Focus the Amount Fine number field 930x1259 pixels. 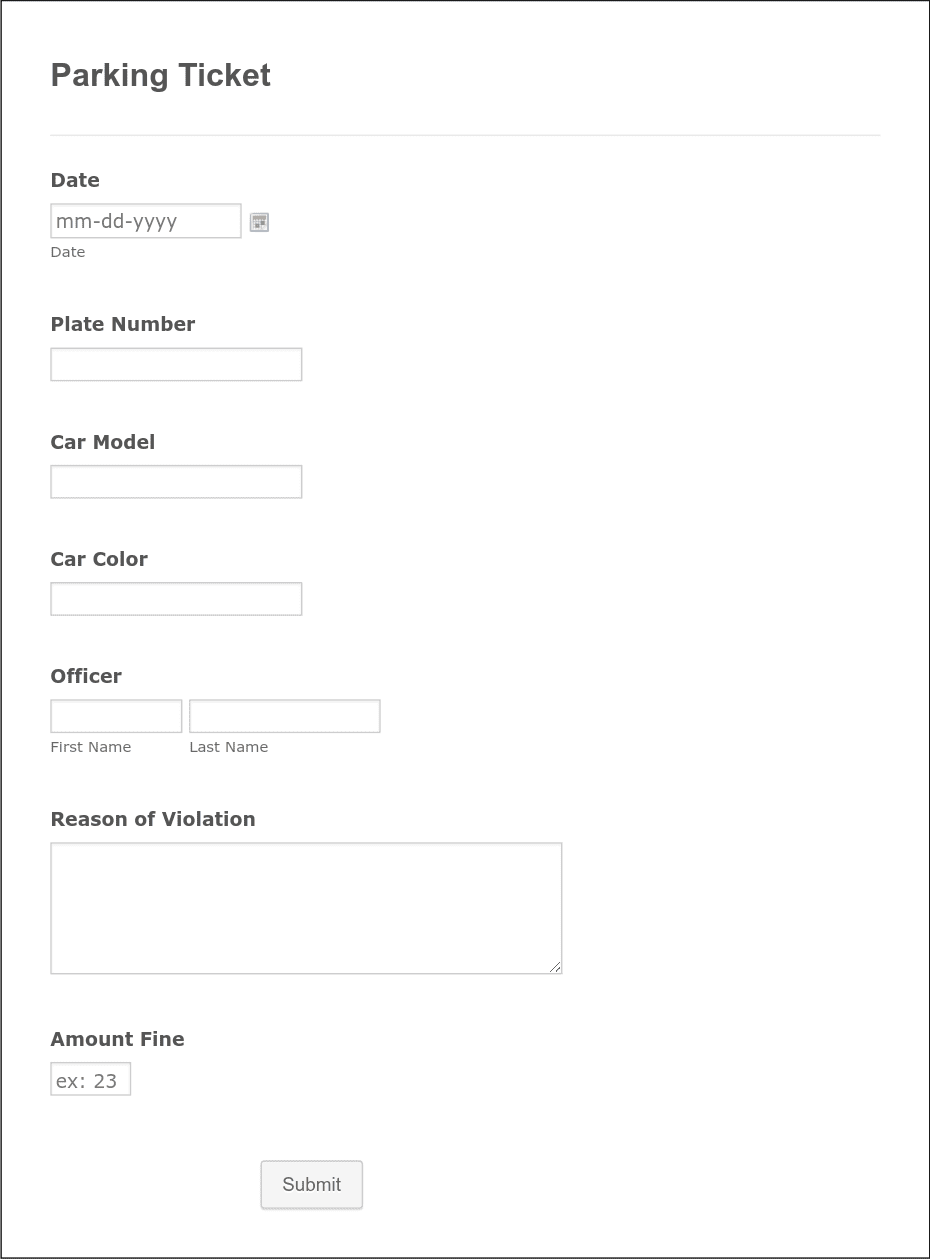pyautogui.click(x=91, y=1079)
